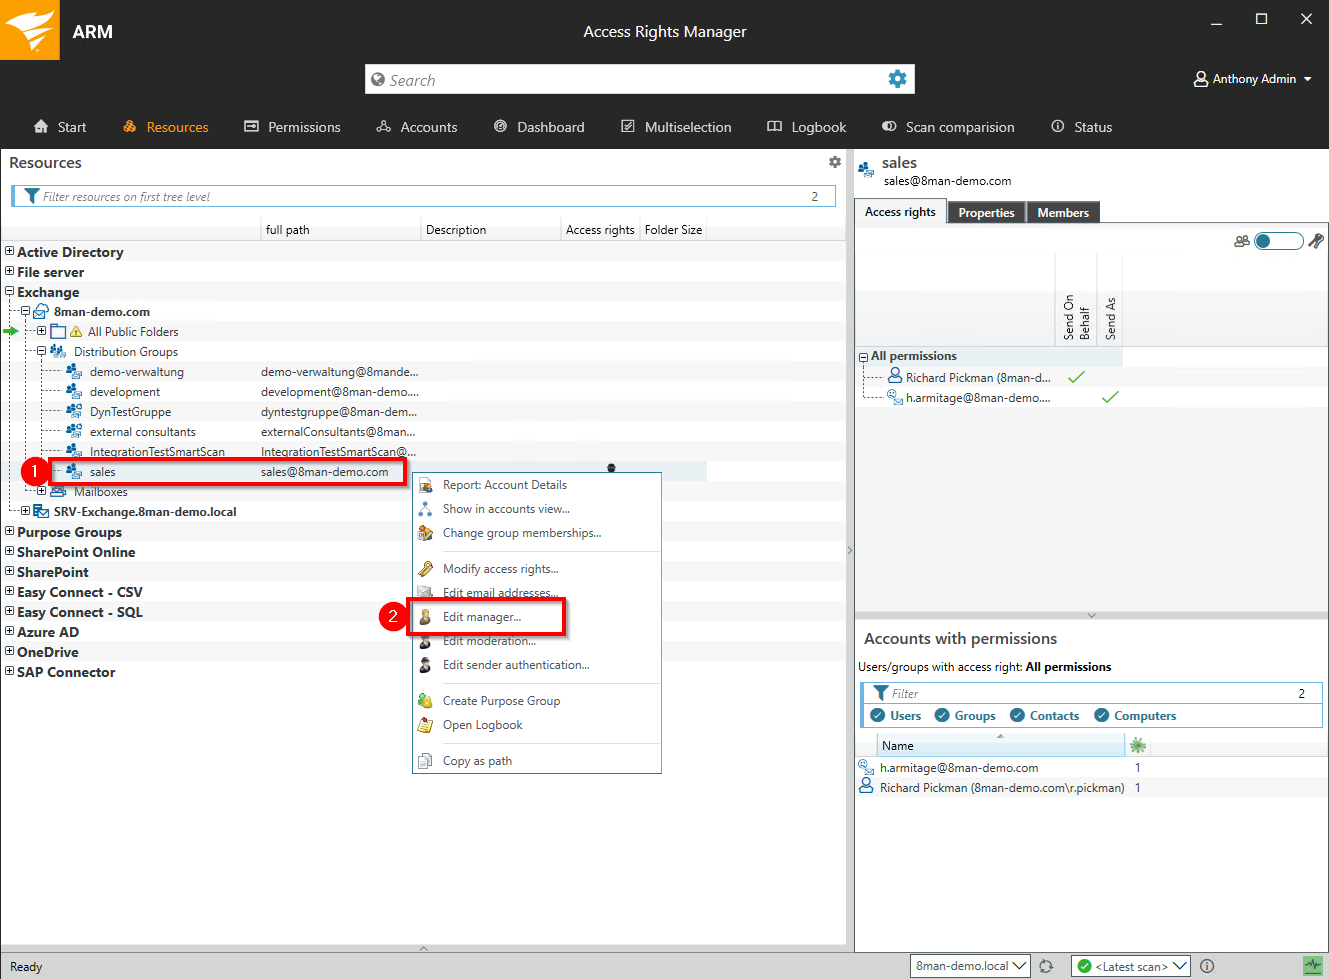Click the green activity icon bottom right
Image resolution: width=1329 pixels, height=979 pixels.
1313,966
